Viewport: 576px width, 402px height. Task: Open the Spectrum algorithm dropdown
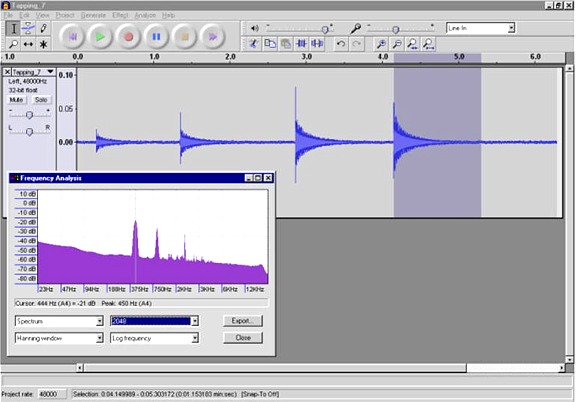coord(100,322)
